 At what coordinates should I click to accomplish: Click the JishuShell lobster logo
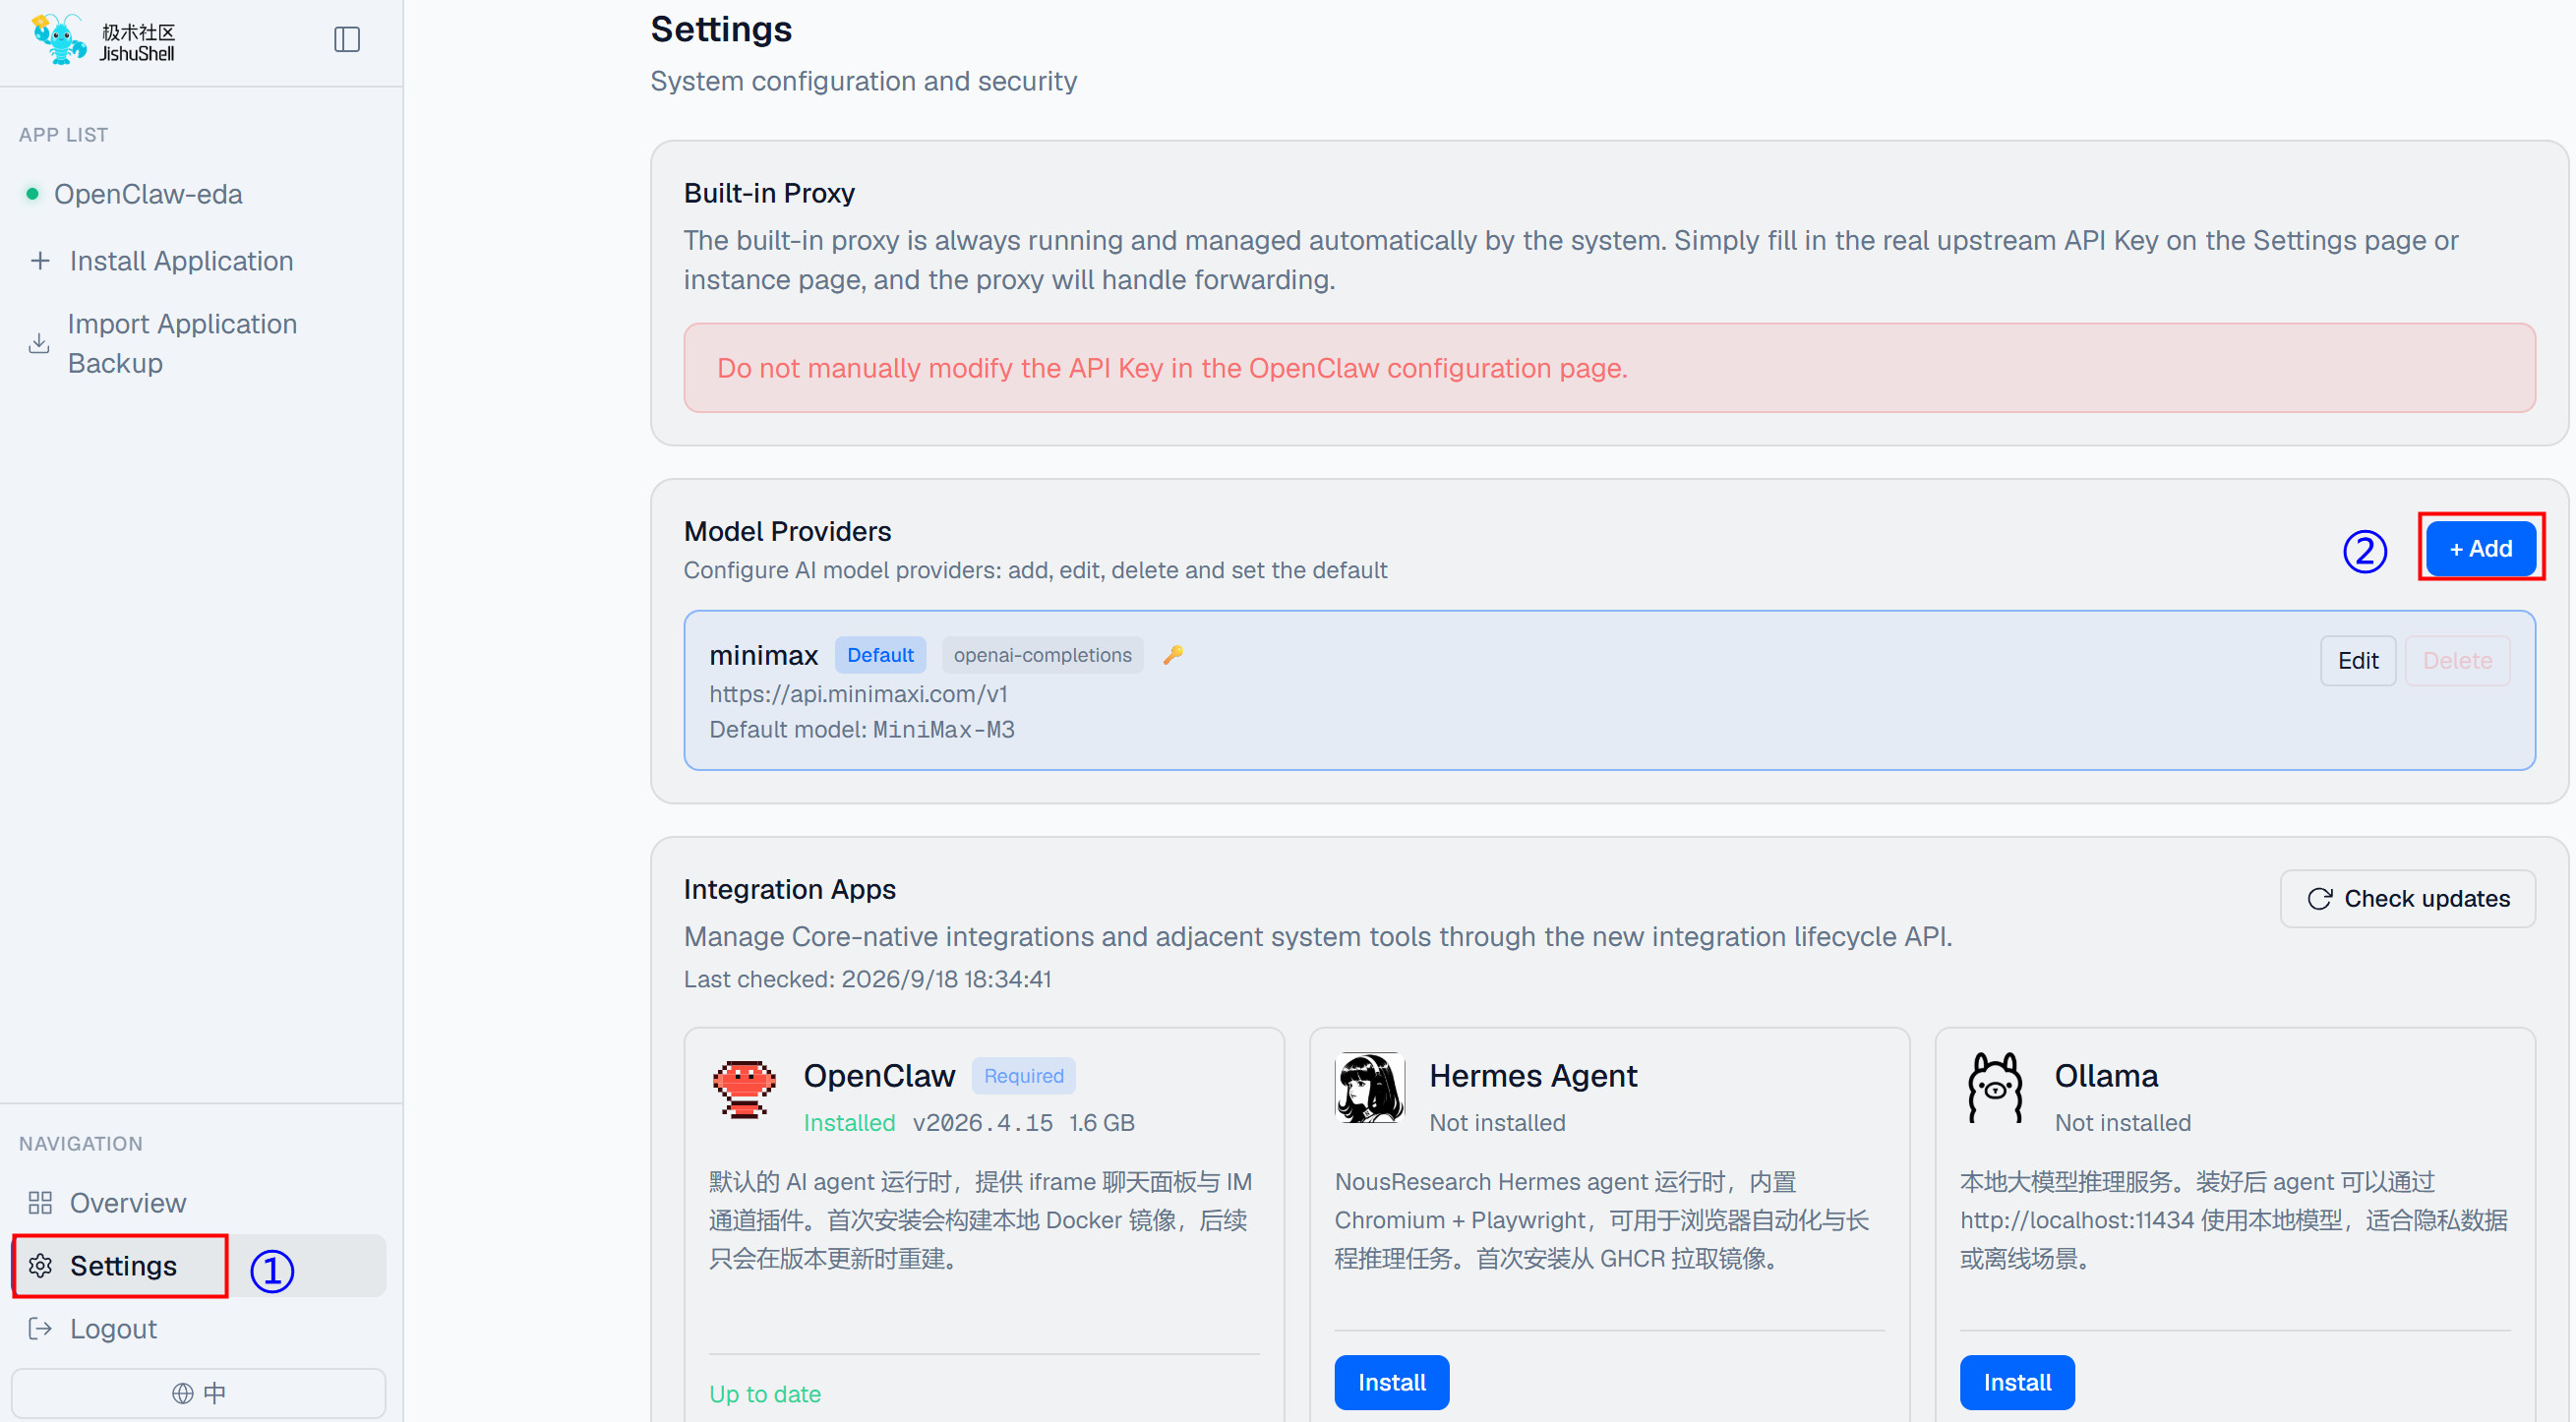(59, 39)
